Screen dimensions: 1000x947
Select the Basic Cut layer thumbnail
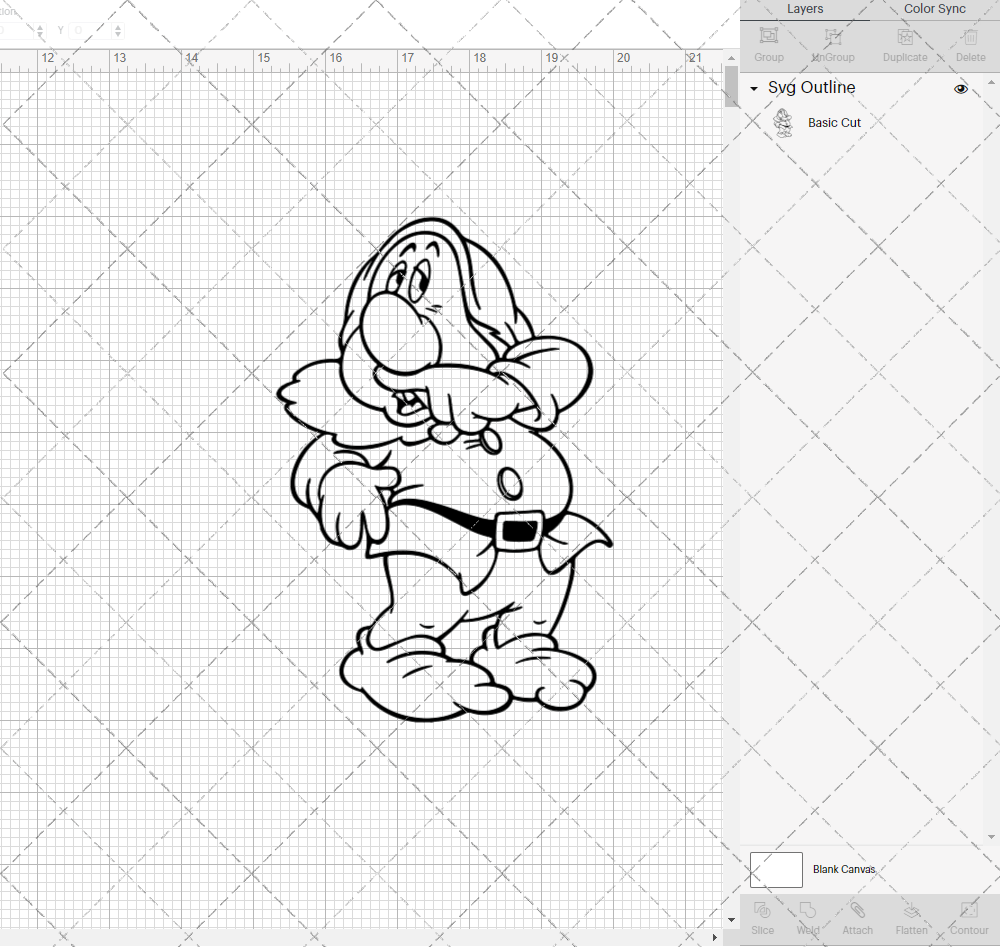click(x=783, y=122)
